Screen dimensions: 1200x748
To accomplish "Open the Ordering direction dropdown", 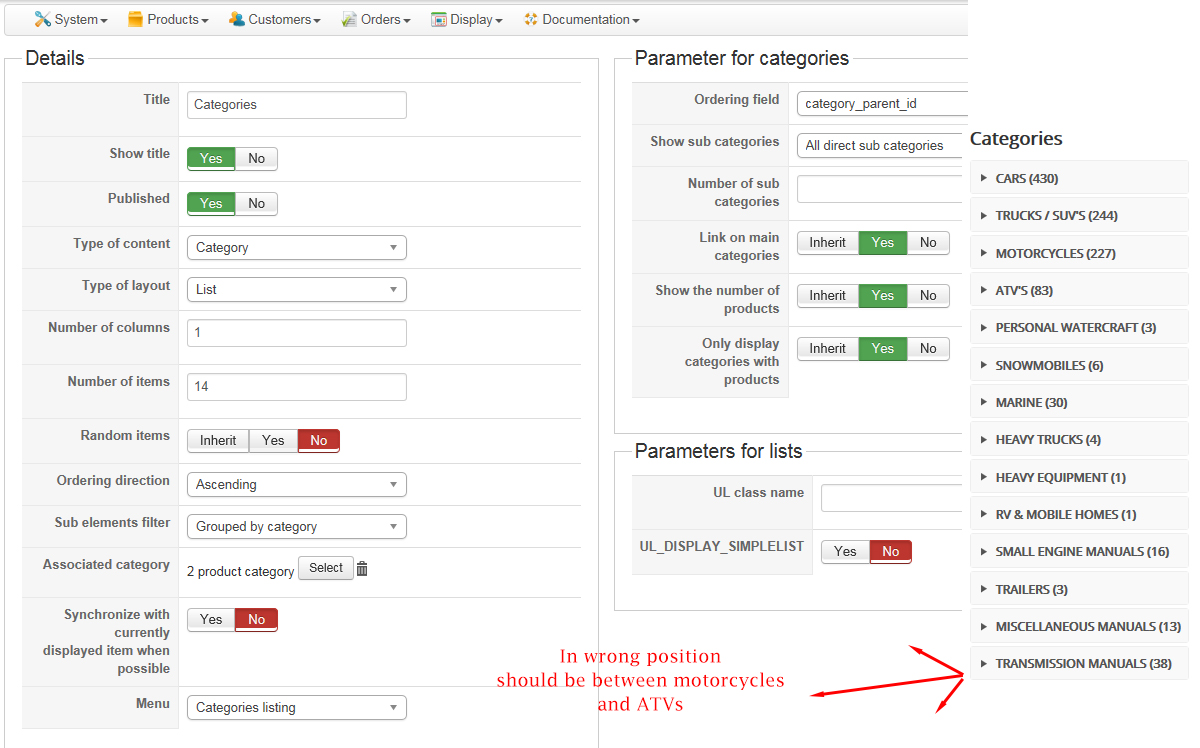I will coord(297,484).
